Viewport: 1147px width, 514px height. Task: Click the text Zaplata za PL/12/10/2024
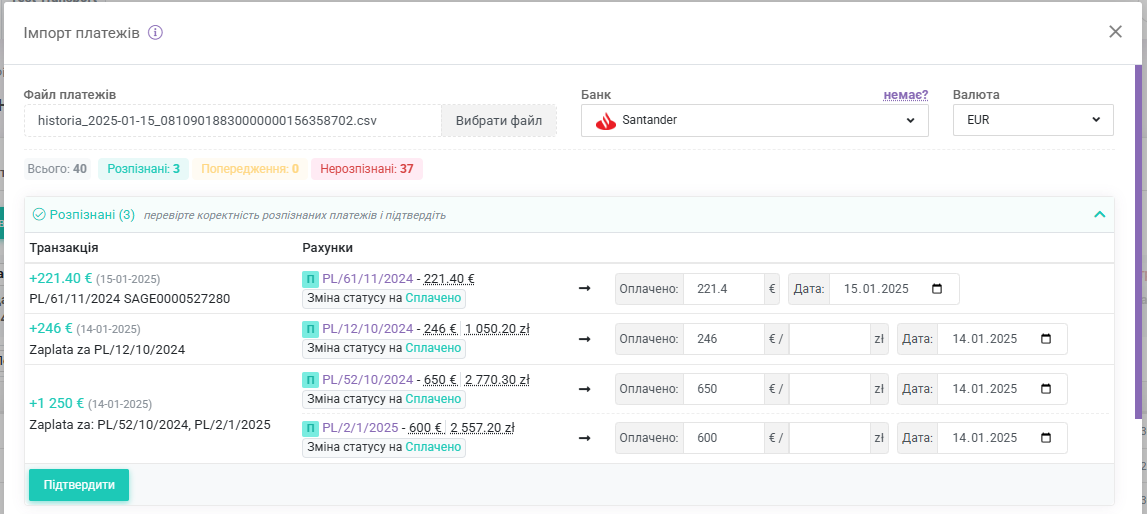(x=107, y=349)
